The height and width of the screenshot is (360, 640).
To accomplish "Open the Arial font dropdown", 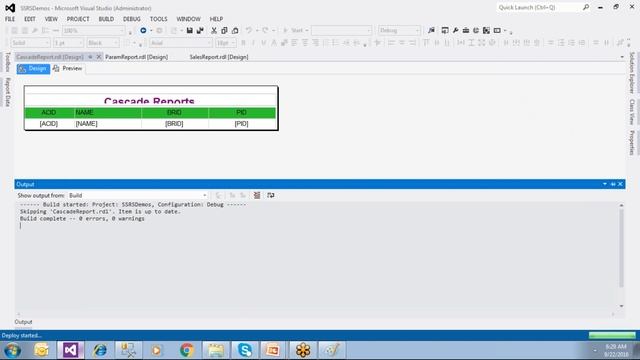I will coord(181,43).
